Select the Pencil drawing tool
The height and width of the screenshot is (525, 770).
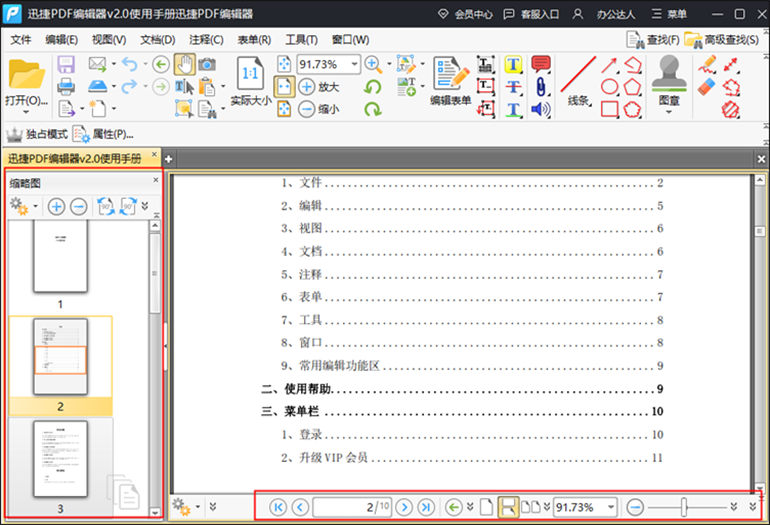707,64
